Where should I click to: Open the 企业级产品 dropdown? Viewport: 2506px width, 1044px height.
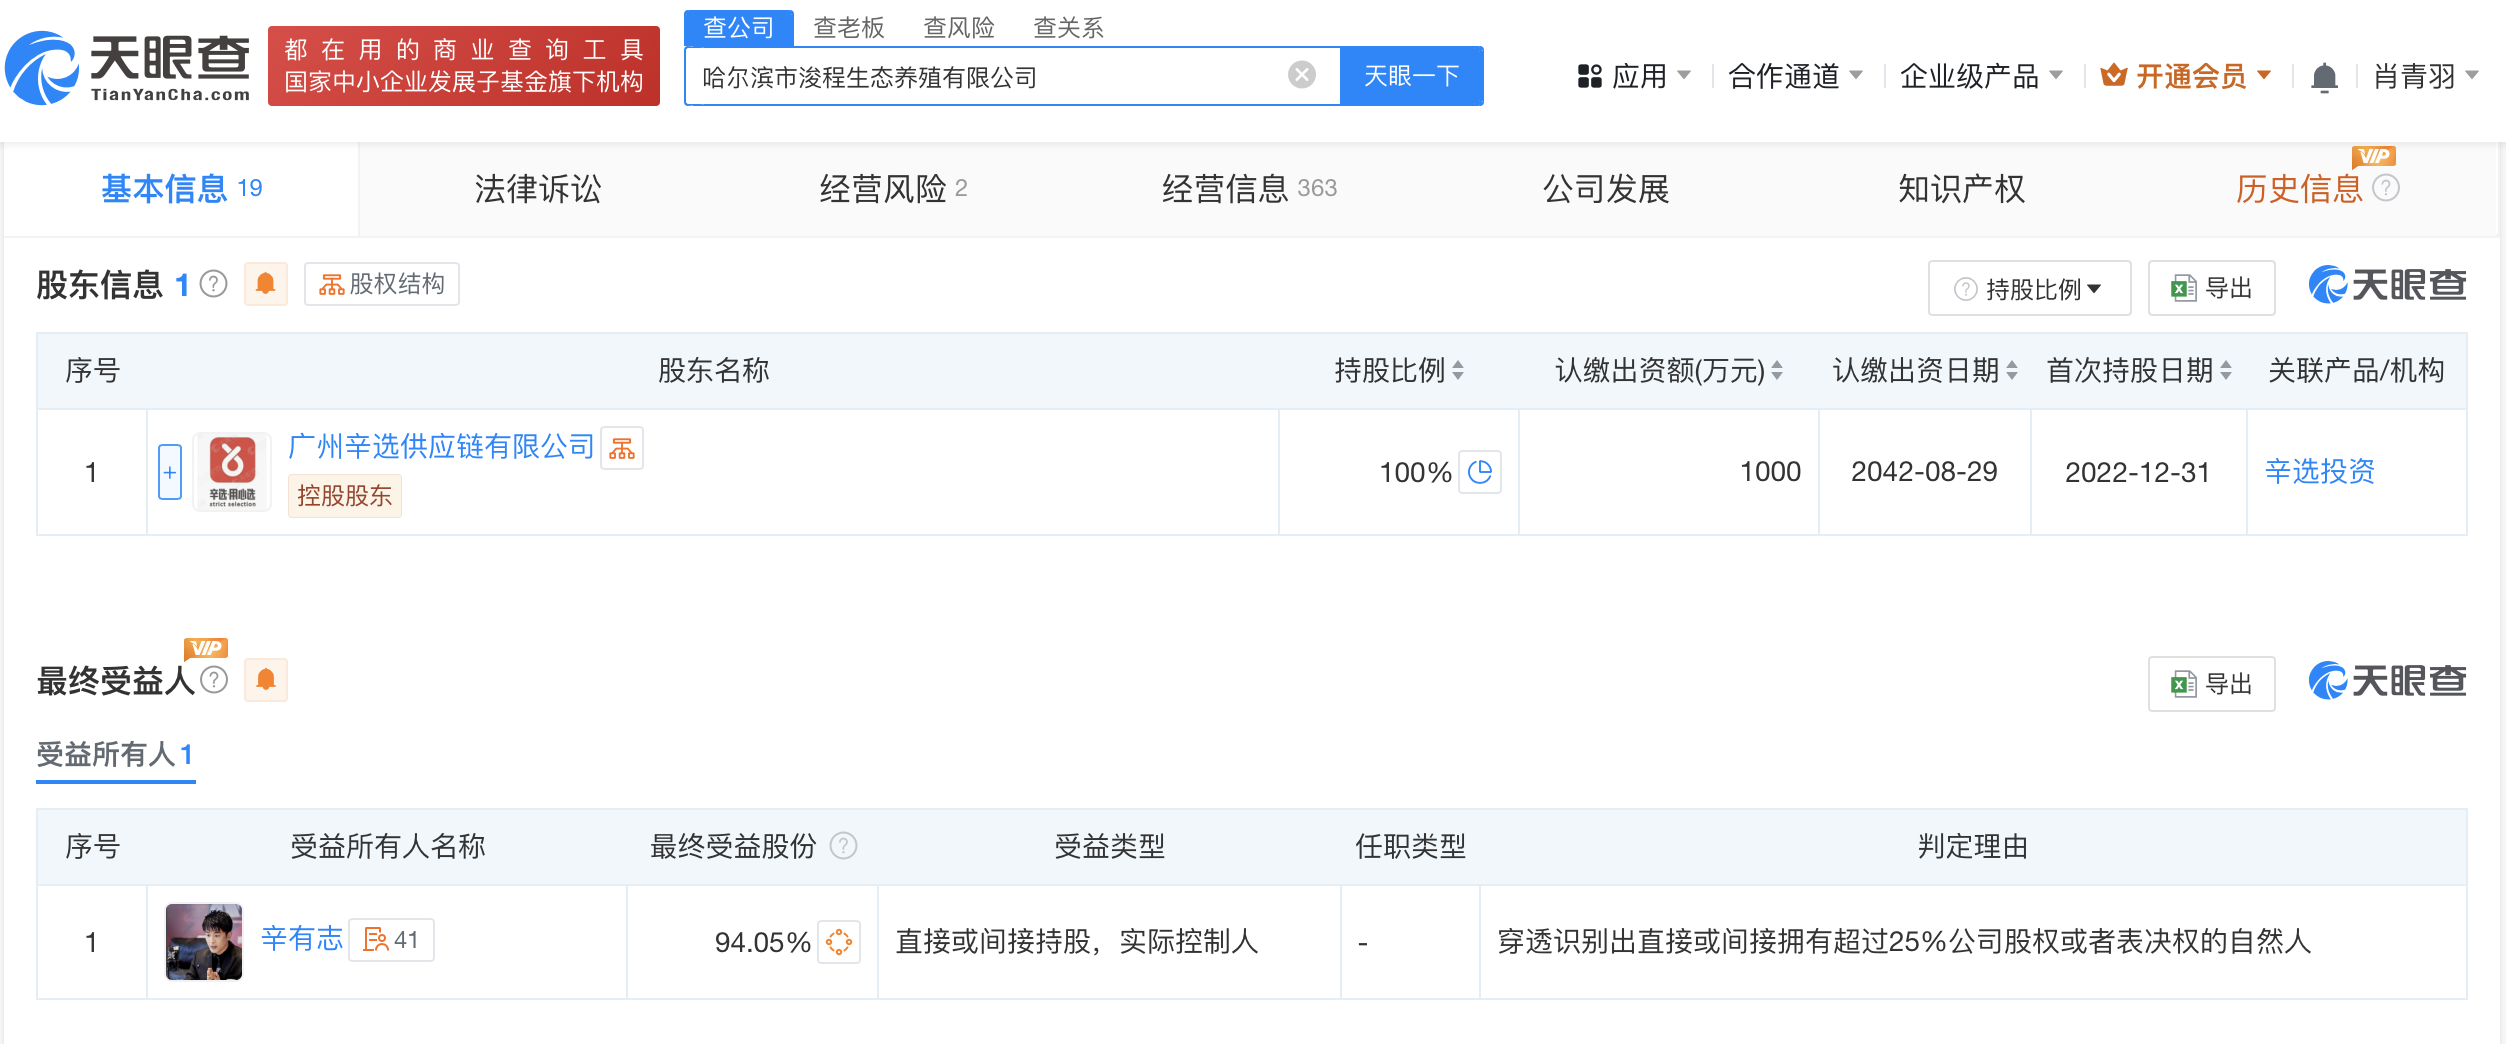point(1981,76)
